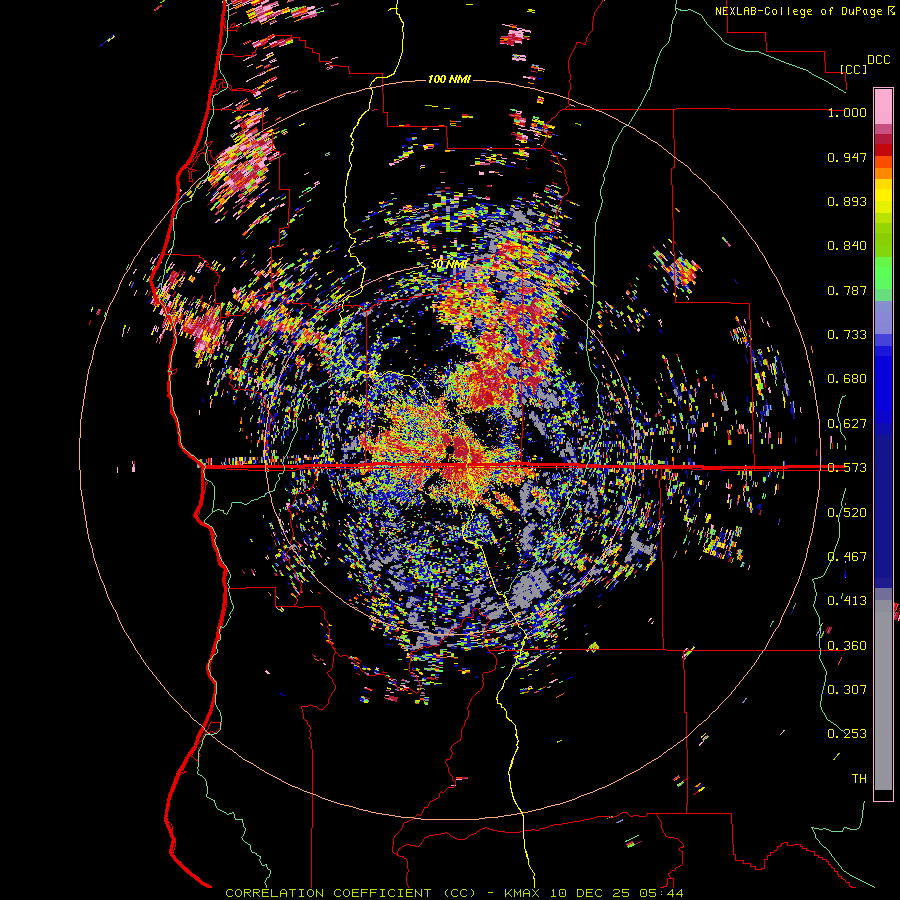Pick the pink segment atop the color scale
The width and height of the screenshot is (900, 900).
883,106
